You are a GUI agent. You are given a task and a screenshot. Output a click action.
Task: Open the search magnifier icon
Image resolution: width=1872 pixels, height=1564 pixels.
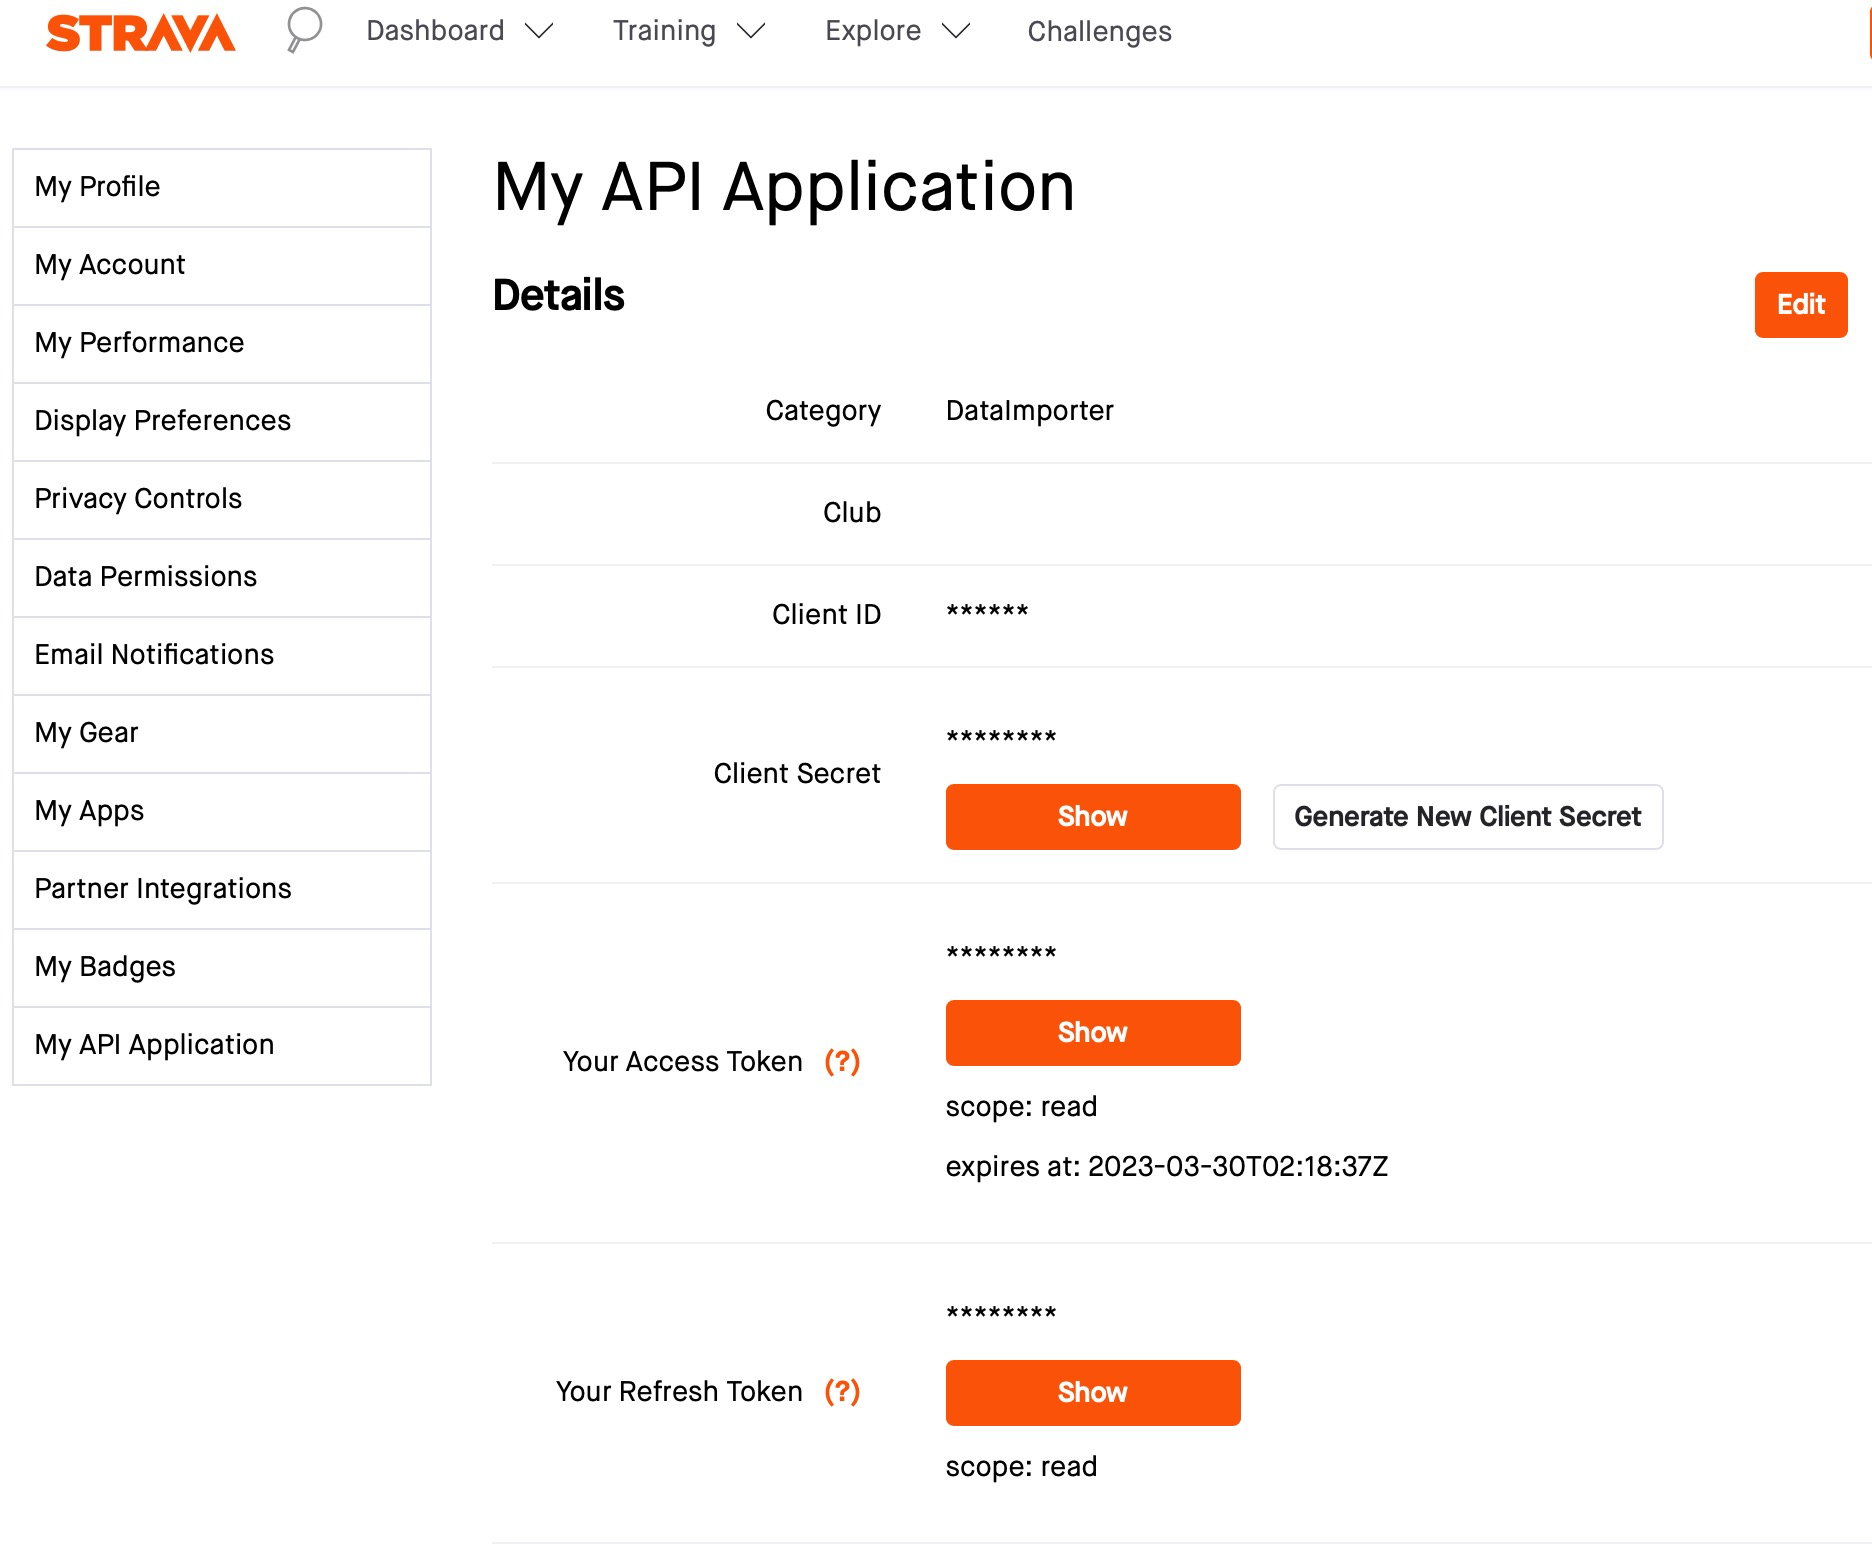point(303,30)
